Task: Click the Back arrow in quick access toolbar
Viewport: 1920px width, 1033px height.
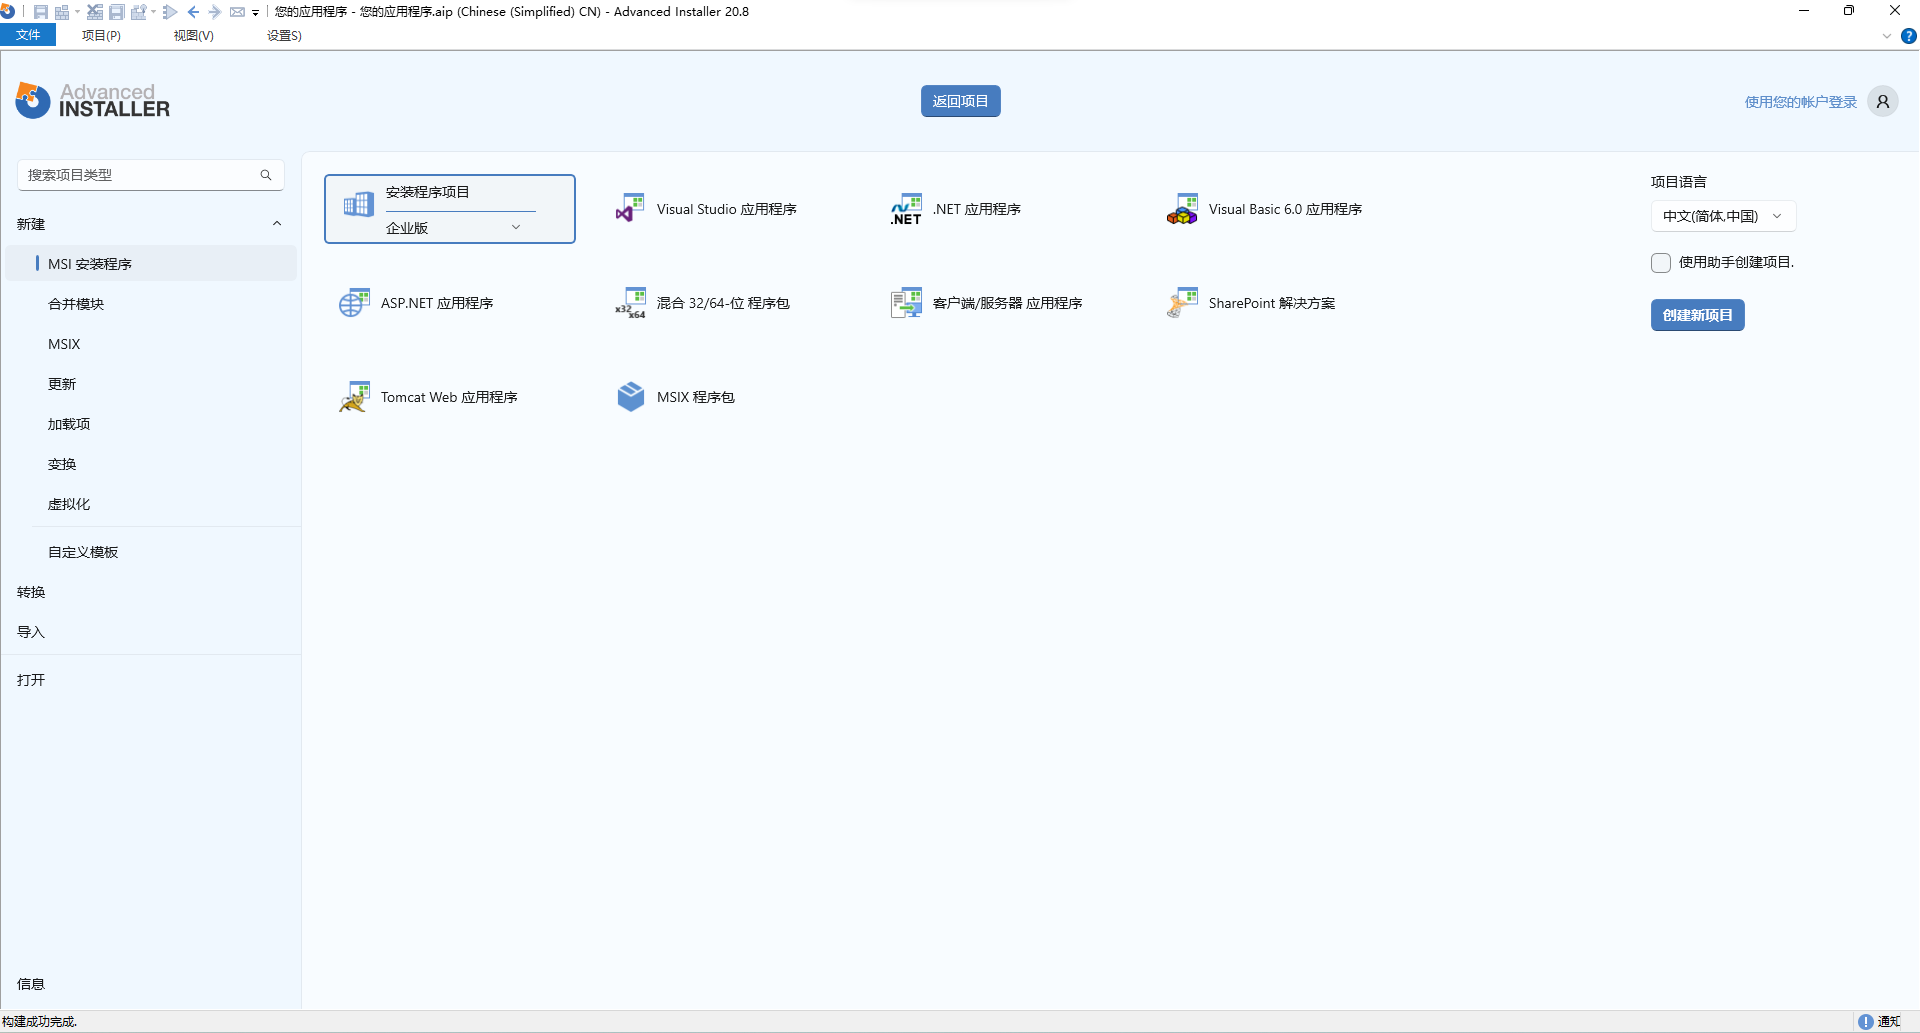Action: pyautogui.click(x=193, y=12)
